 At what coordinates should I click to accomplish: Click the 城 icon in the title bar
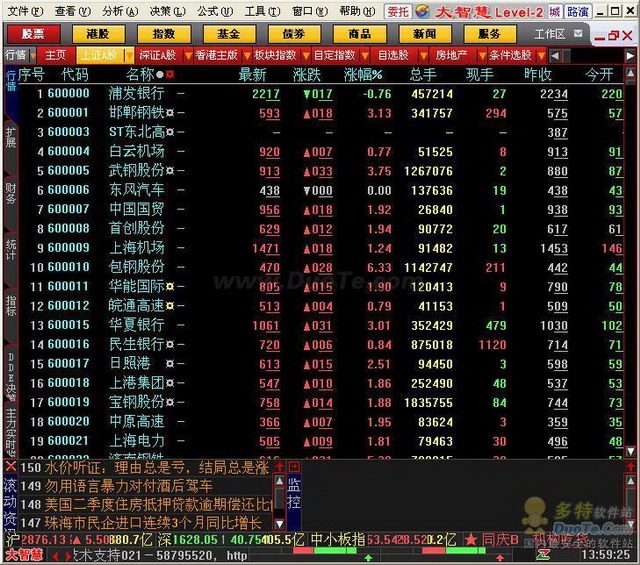554,11
